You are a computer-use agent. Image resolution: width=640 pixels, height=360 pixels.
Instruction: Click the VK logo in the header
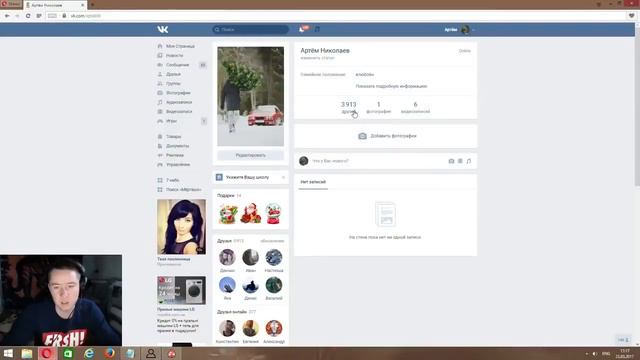162,29
